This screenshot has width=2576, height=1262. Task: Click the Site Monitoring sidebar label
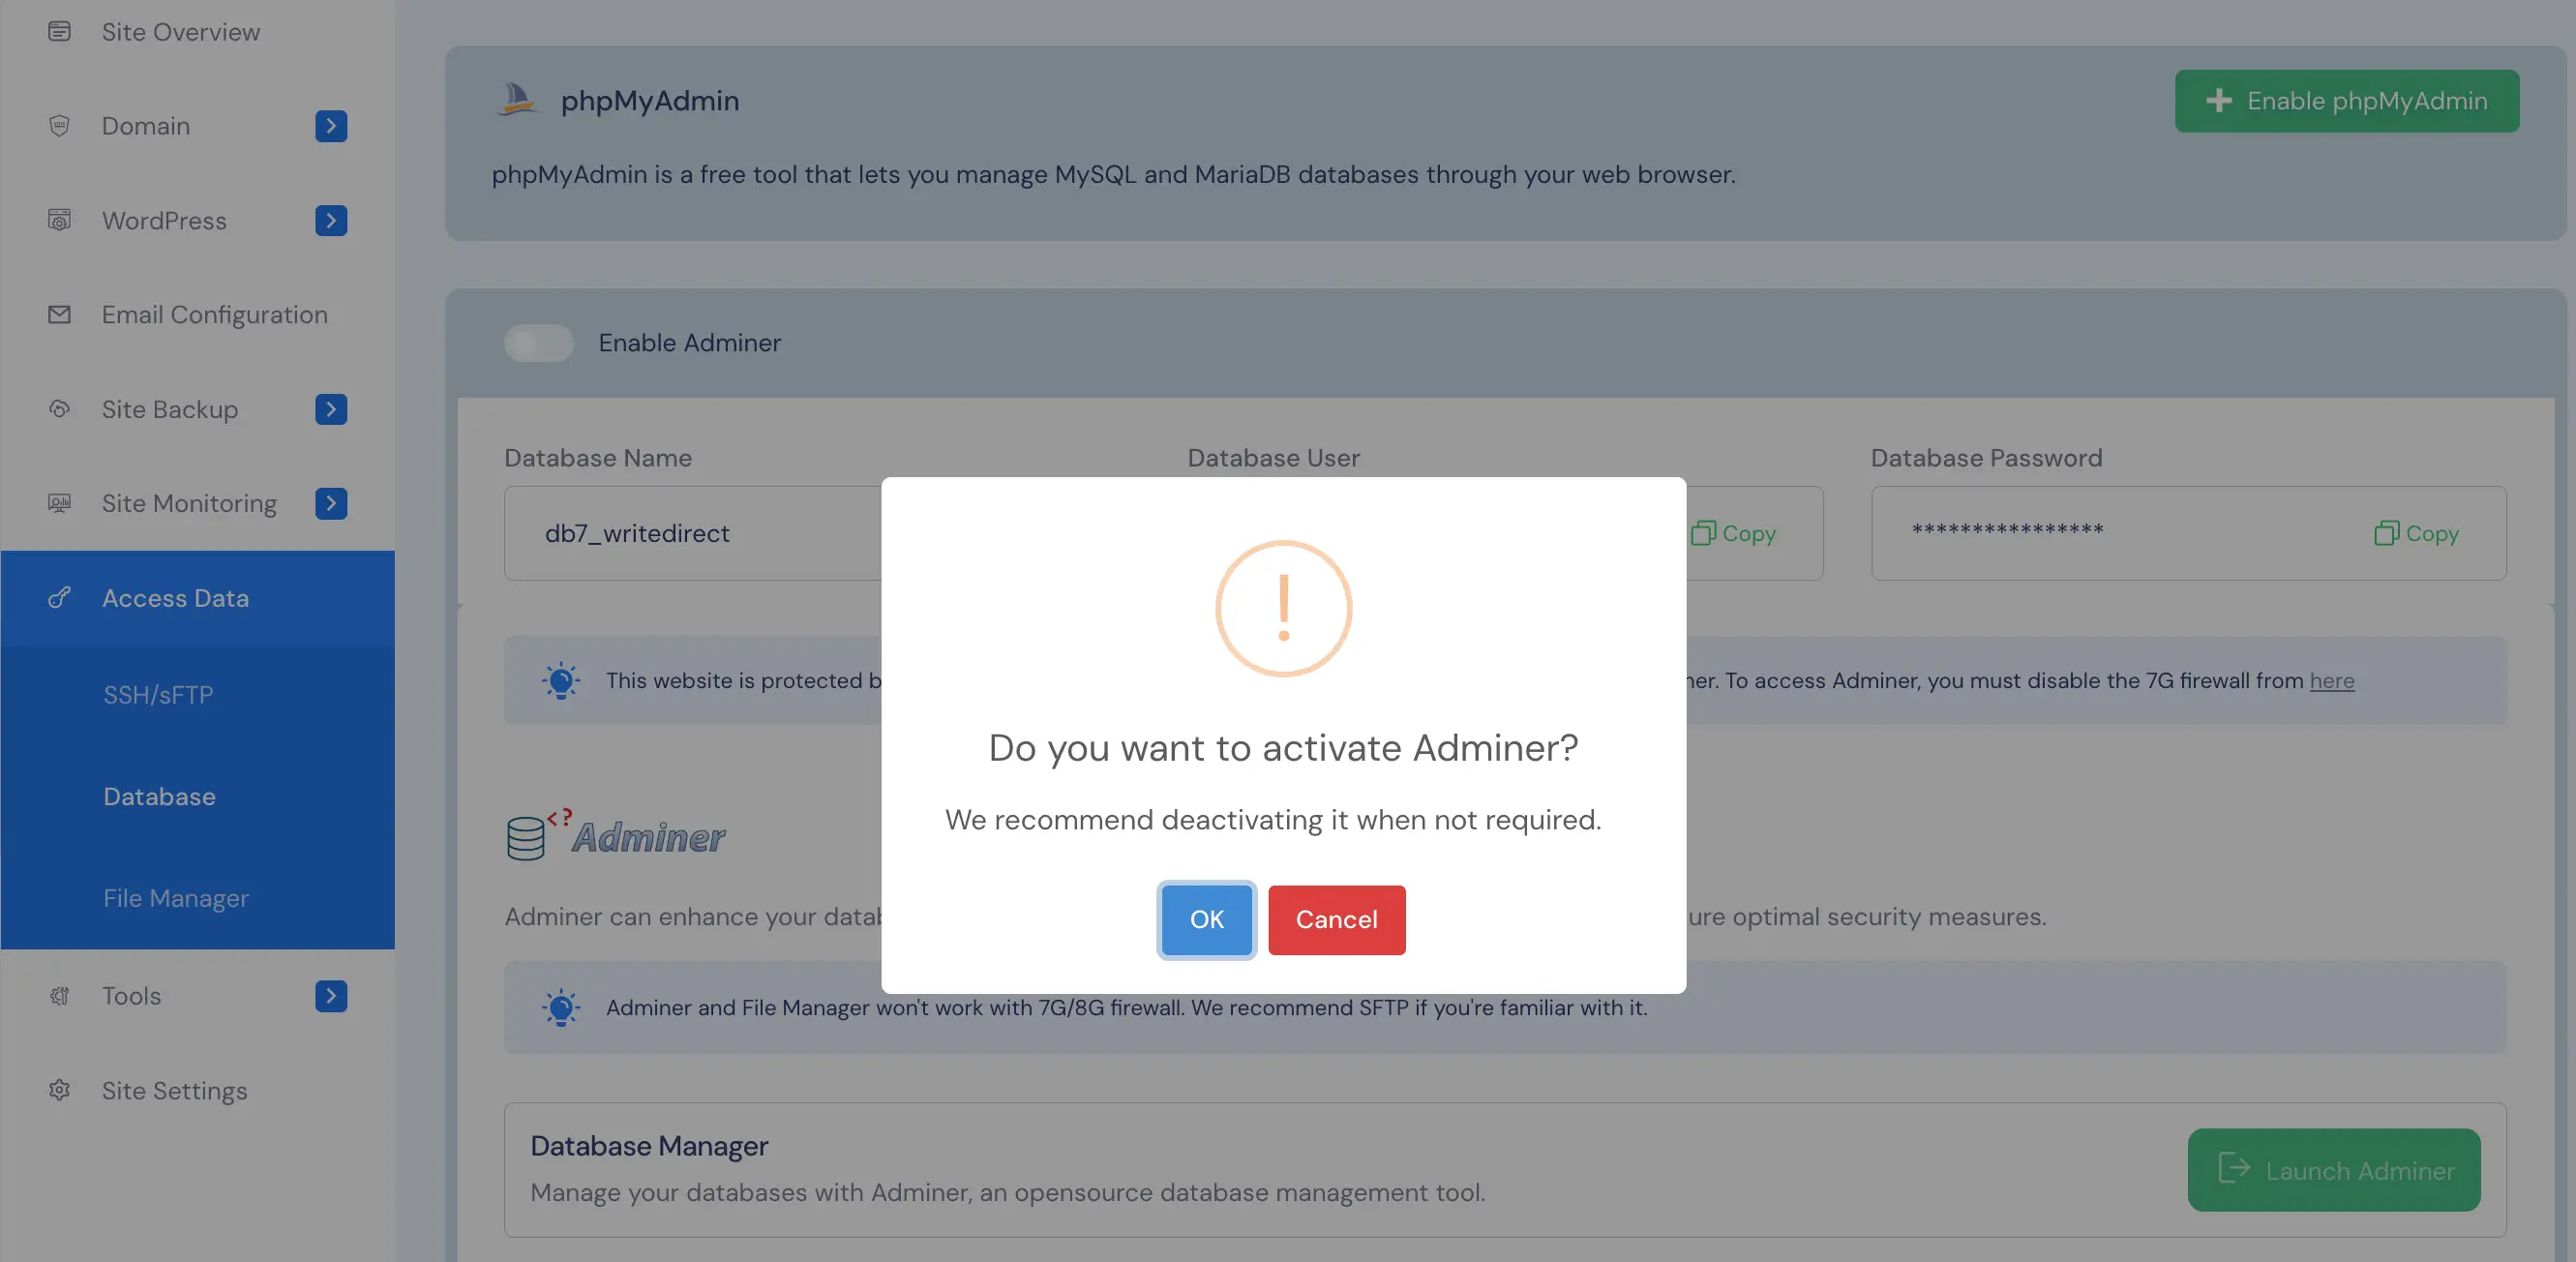point(189,503)
